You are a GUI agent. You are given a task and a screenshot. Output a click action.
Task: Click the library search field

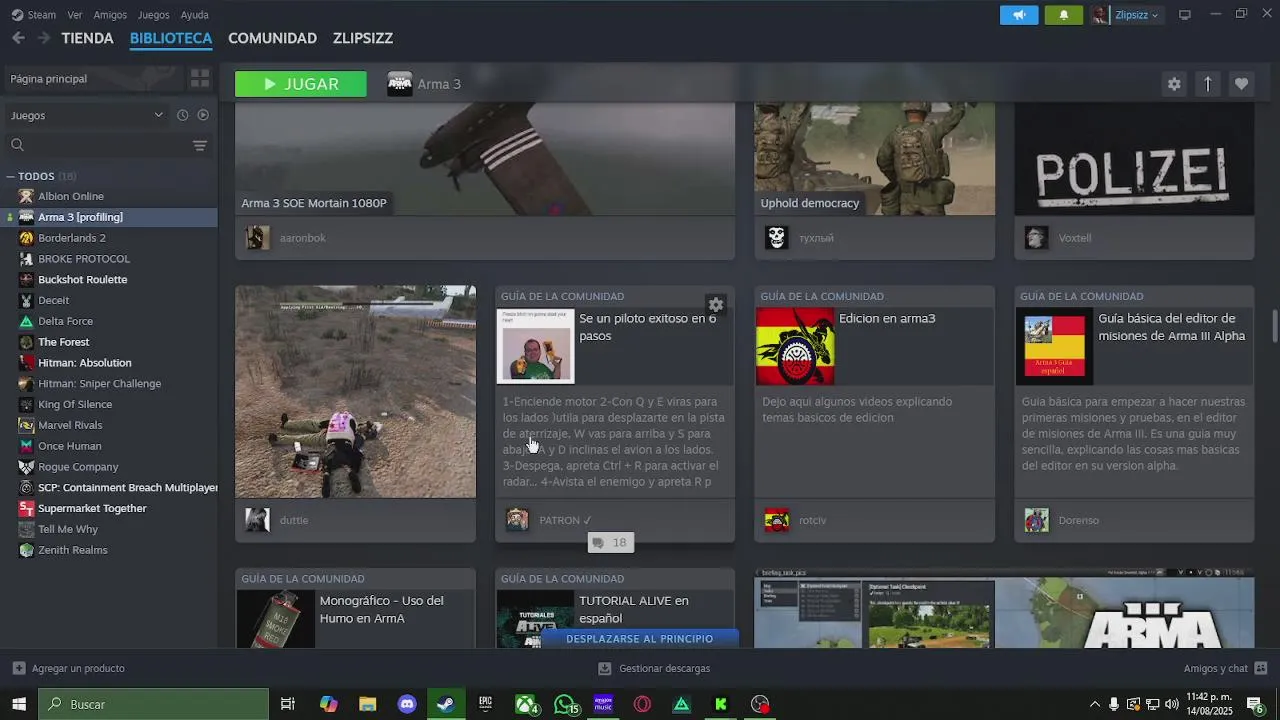coord(96,145)
